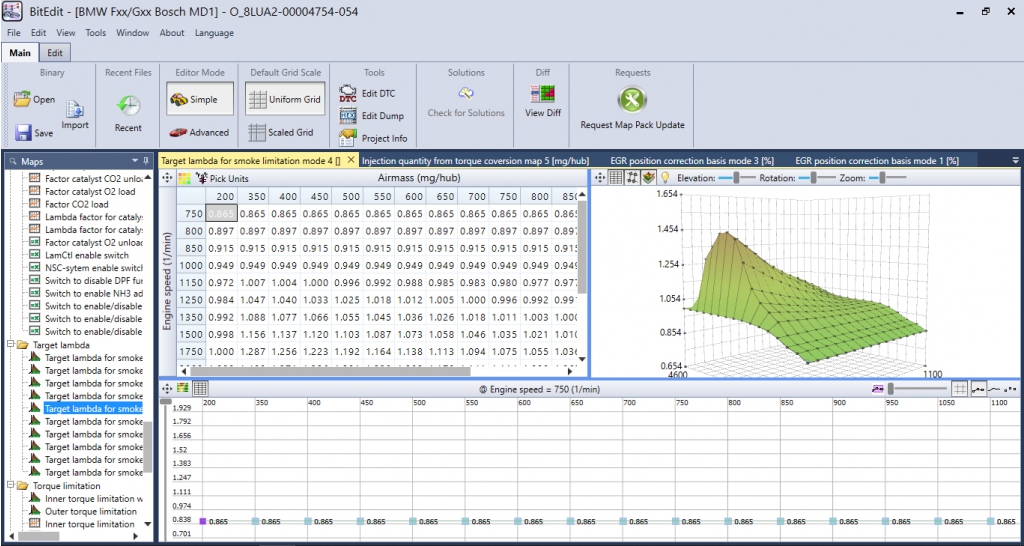Open the Tools menu
Screen dimensions: 1024x546
point(95,33)
